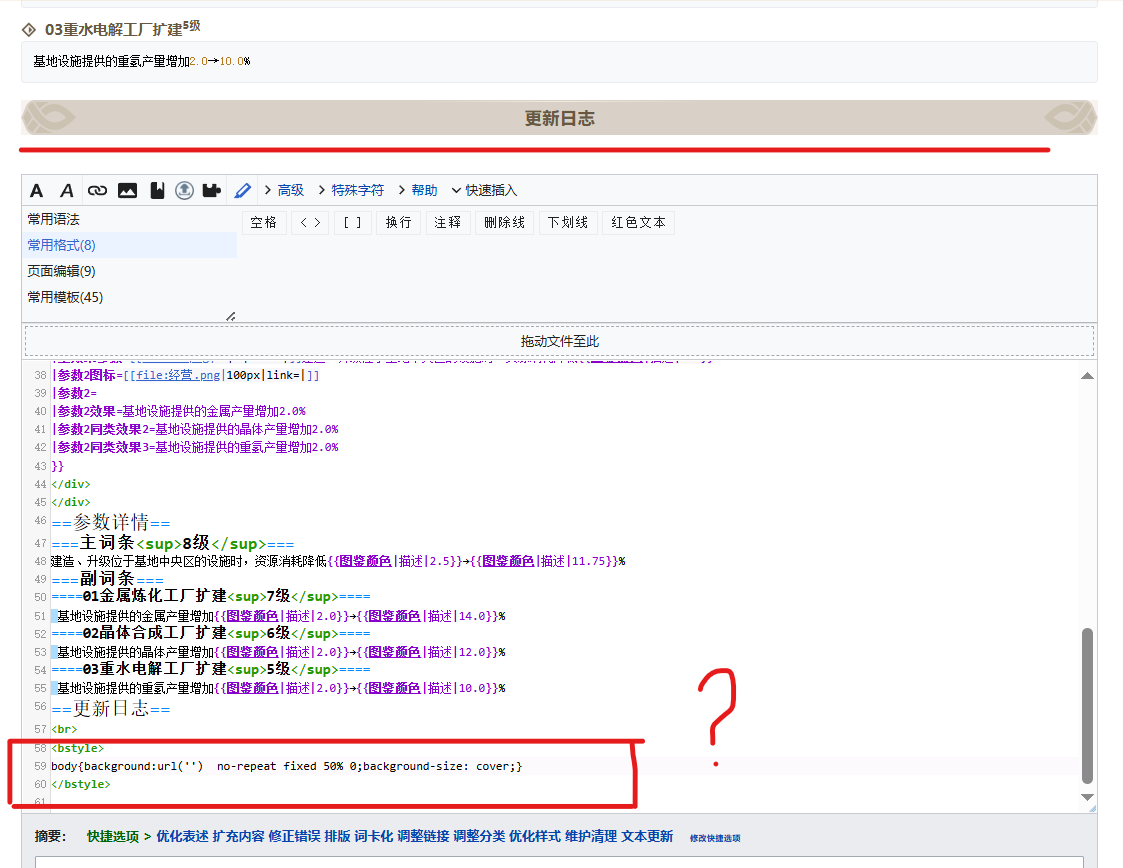Screen dimensions: 1123x868
Task: Apply strikethrough with 删除线 button
Action: (504, 223)
